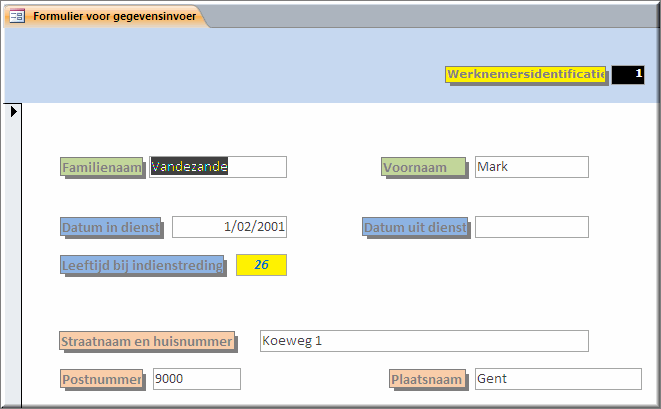The width and height of the screenshot is (661, 409).
Task: Click the form icon in the tab header
Action: pos(17,16)
